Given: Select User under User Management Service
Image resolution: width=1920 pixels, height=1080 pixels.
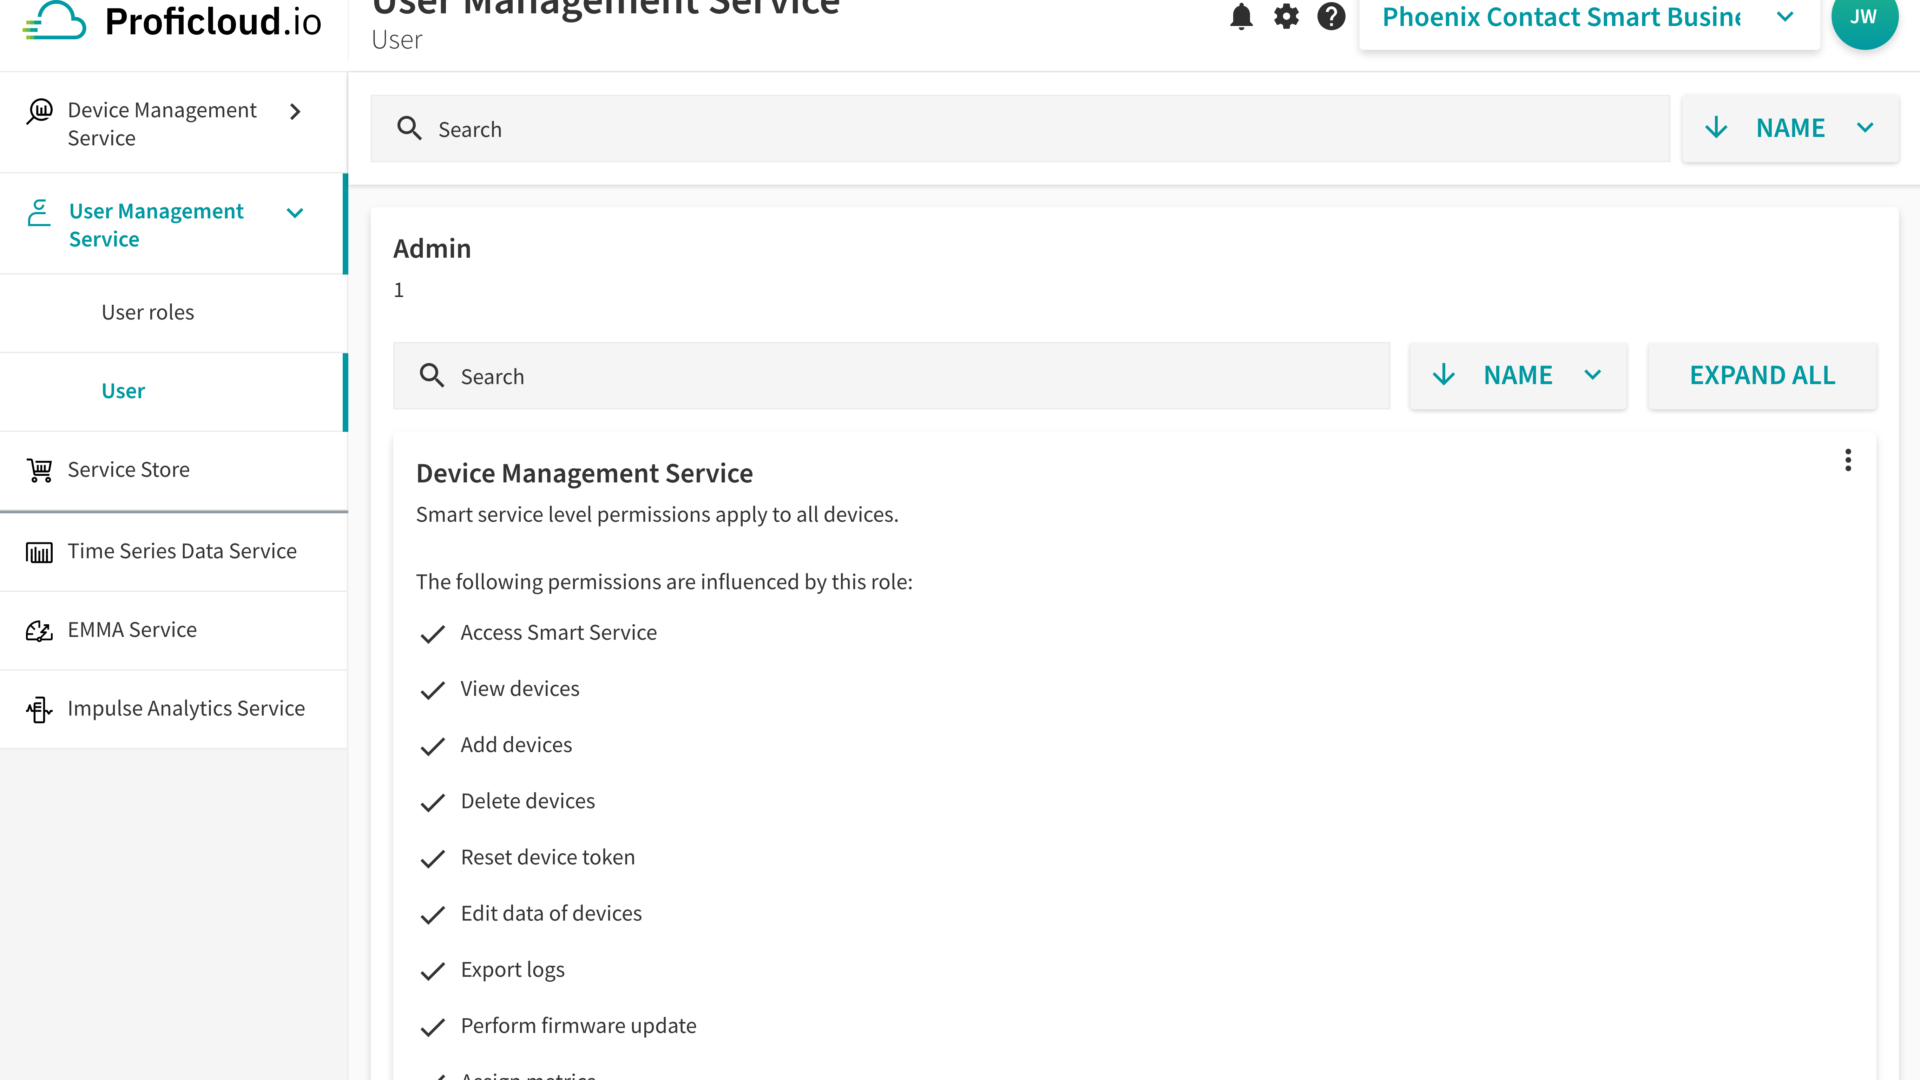Looking at the screenshot, I should [x=123, y=391].
